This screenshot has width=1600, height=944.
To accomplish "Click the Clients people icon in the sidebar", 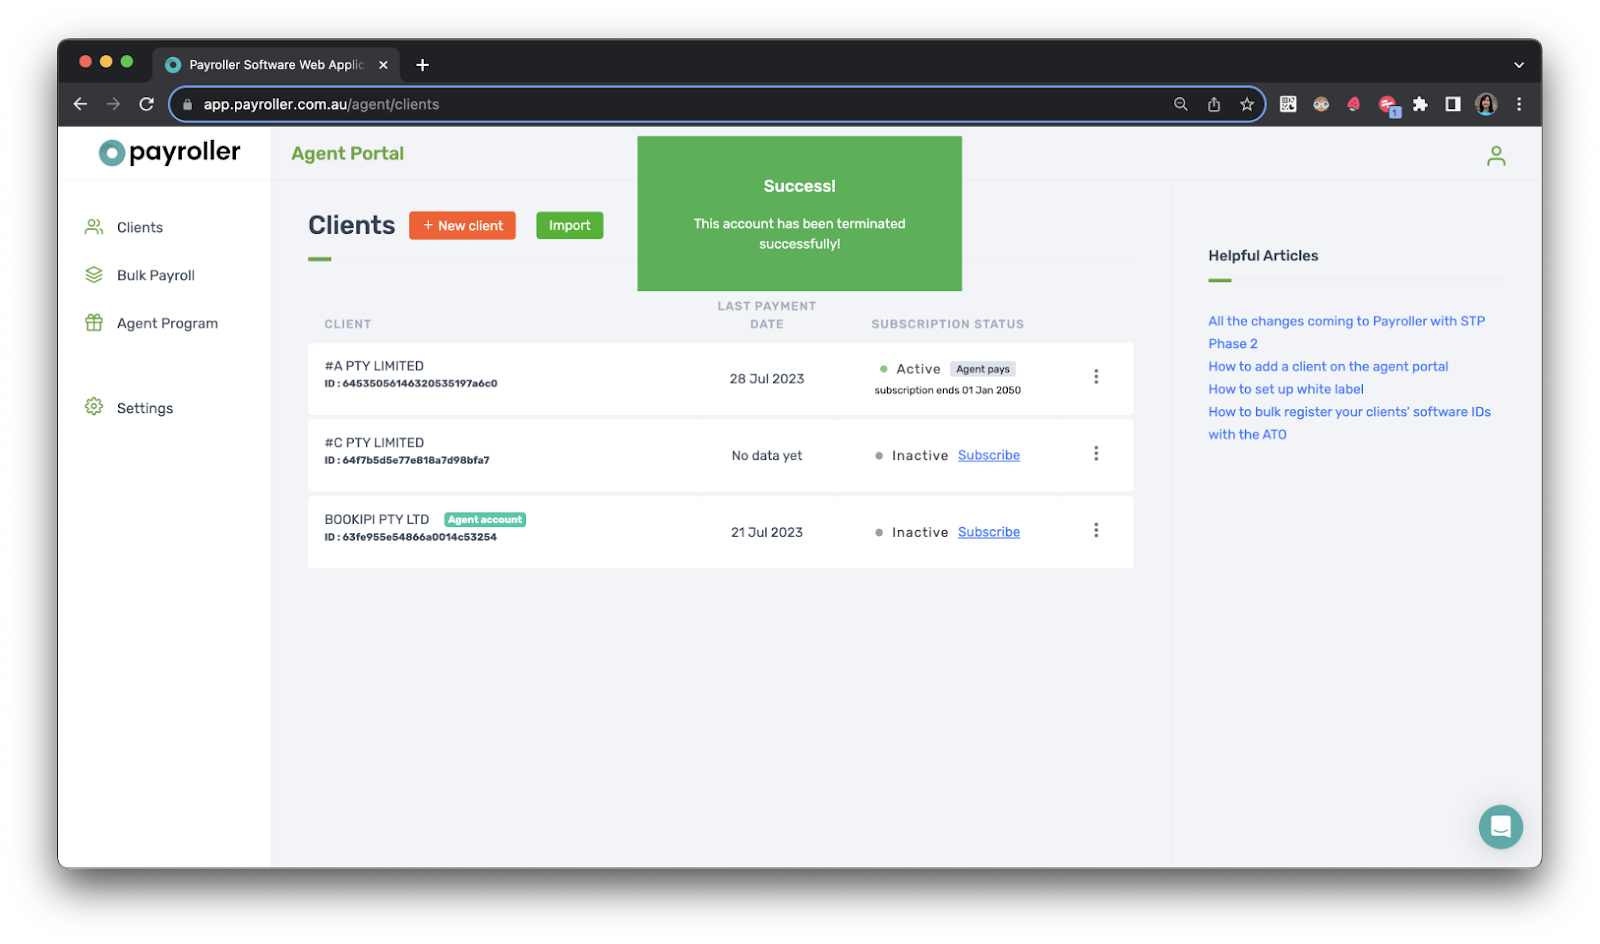I will pos(94,227).
